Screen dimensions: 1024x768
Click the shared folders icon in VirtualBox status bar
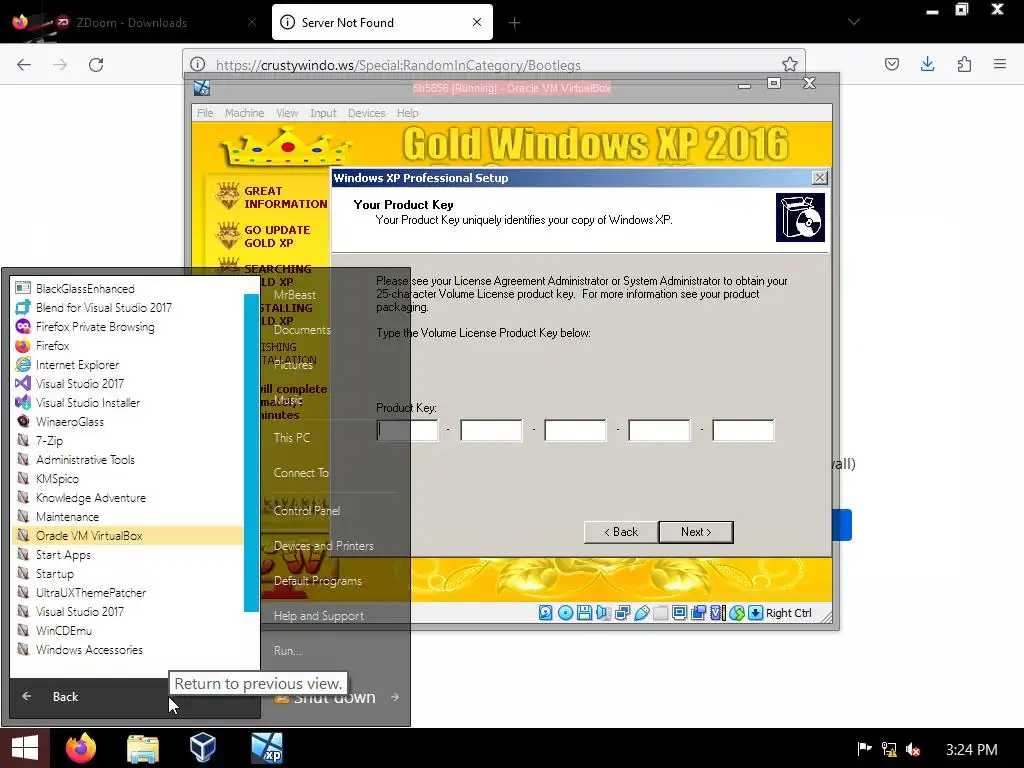tap(660, 613)
